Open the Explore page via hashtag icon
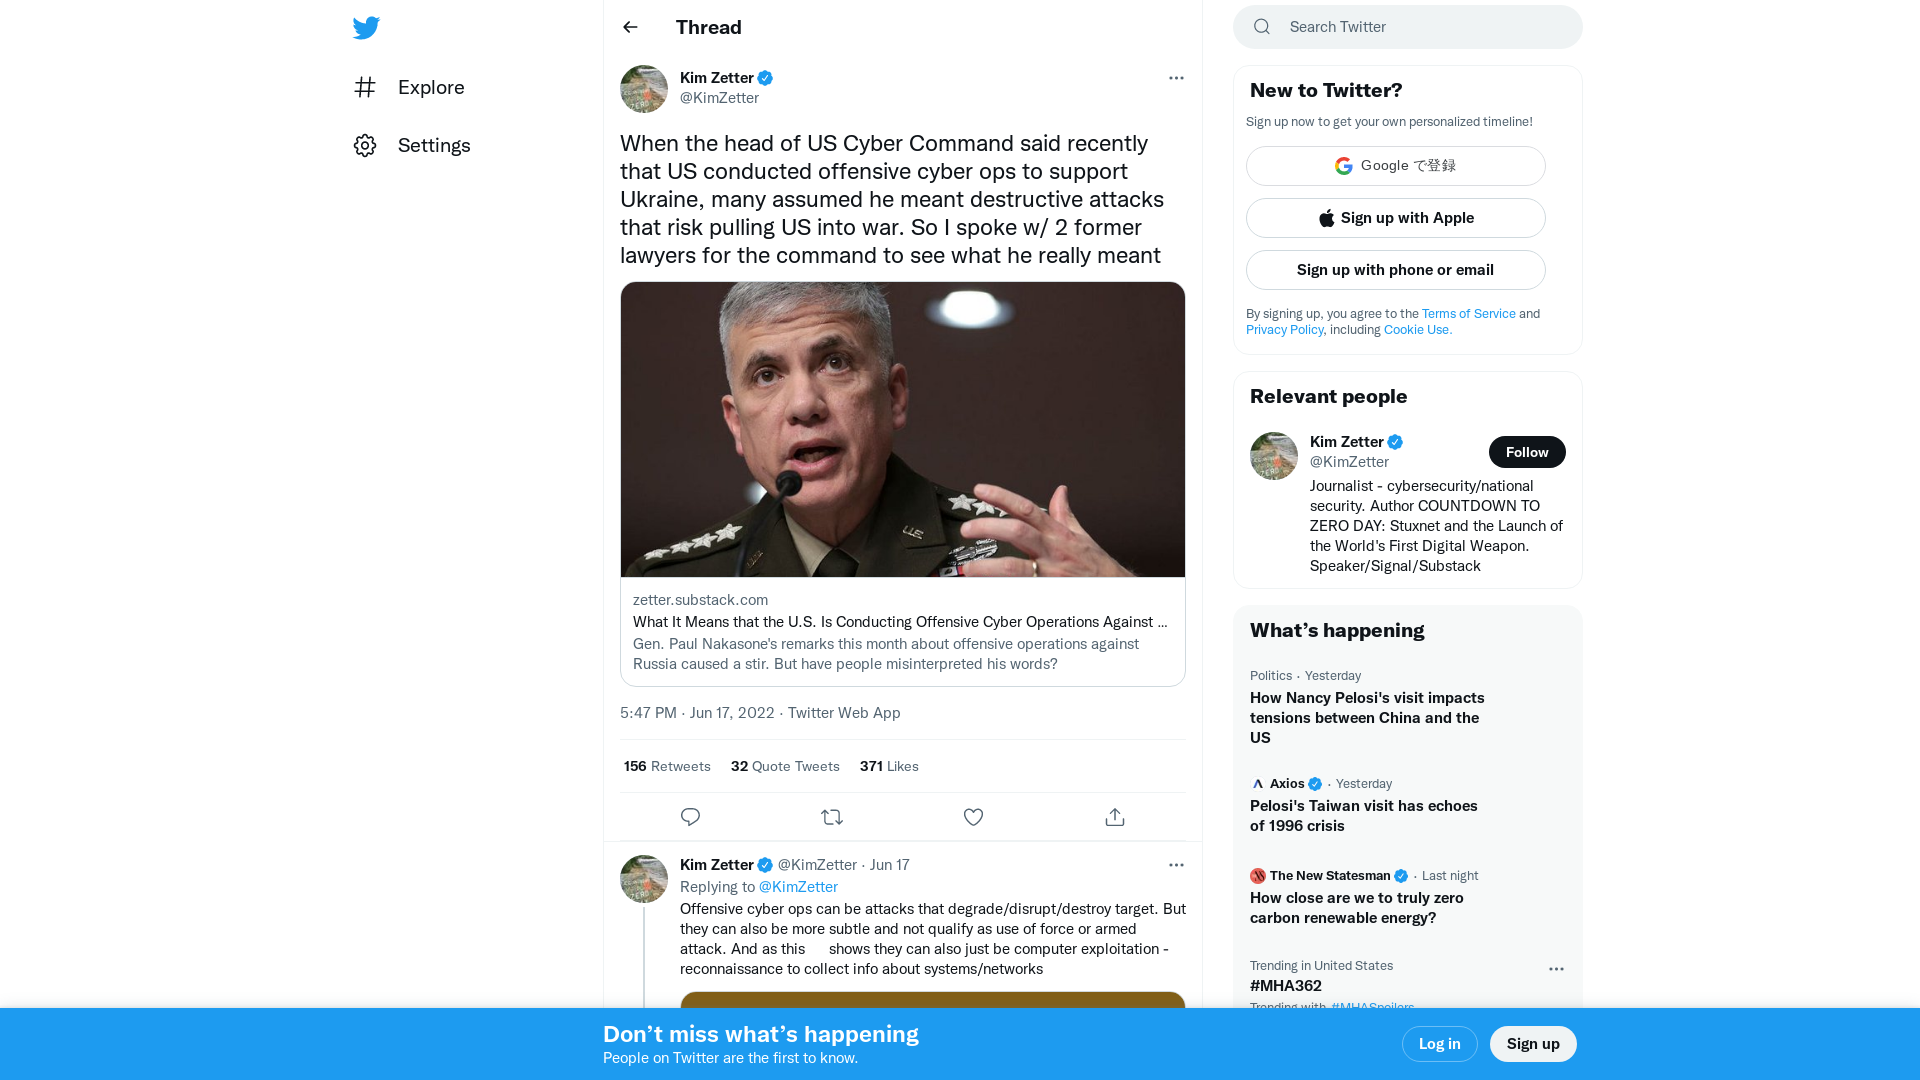Viewport: 1920px width, 1080px height. pyautogui.click(x=365, y=87)
